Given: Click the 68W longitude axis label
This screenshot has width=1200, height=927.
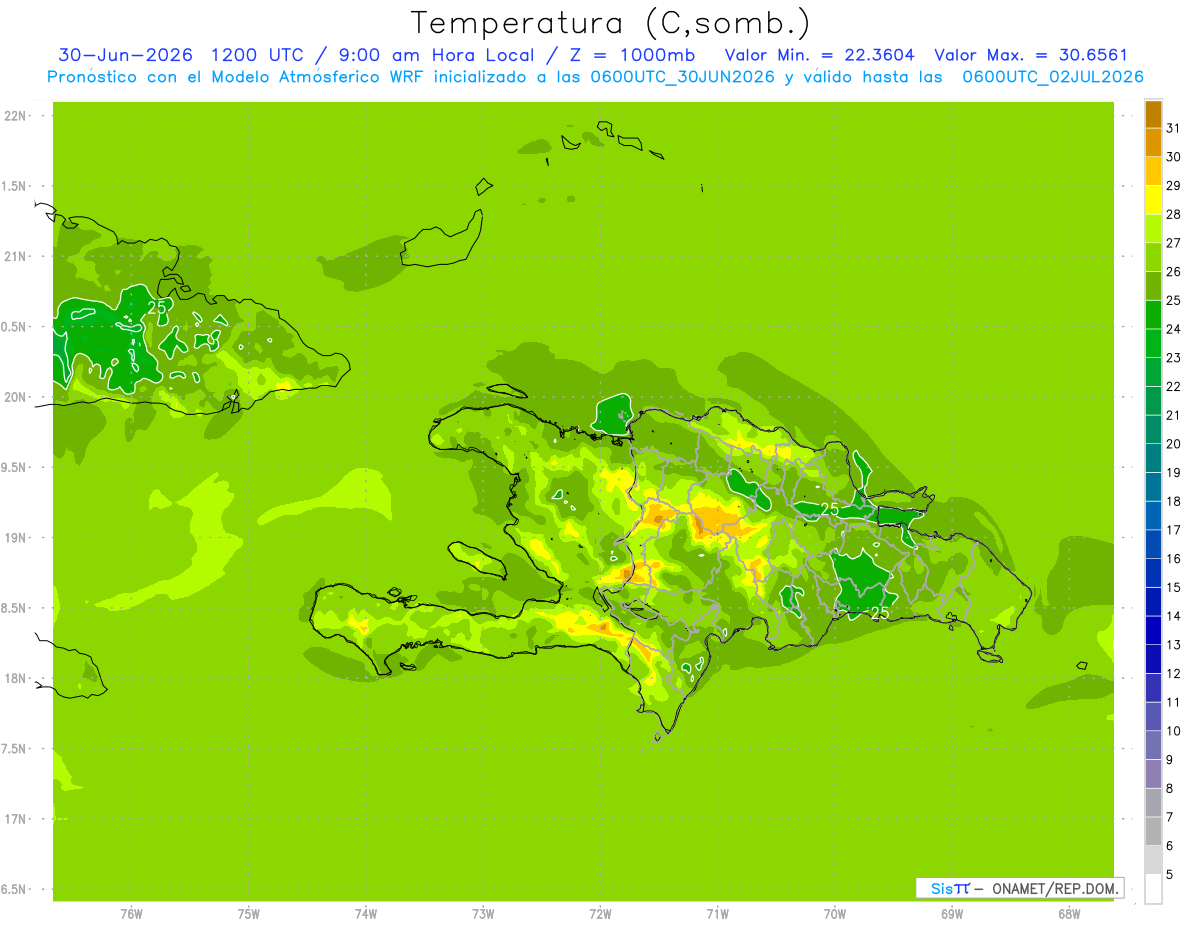Looking at the screenshot, I should pos(1068,913).
